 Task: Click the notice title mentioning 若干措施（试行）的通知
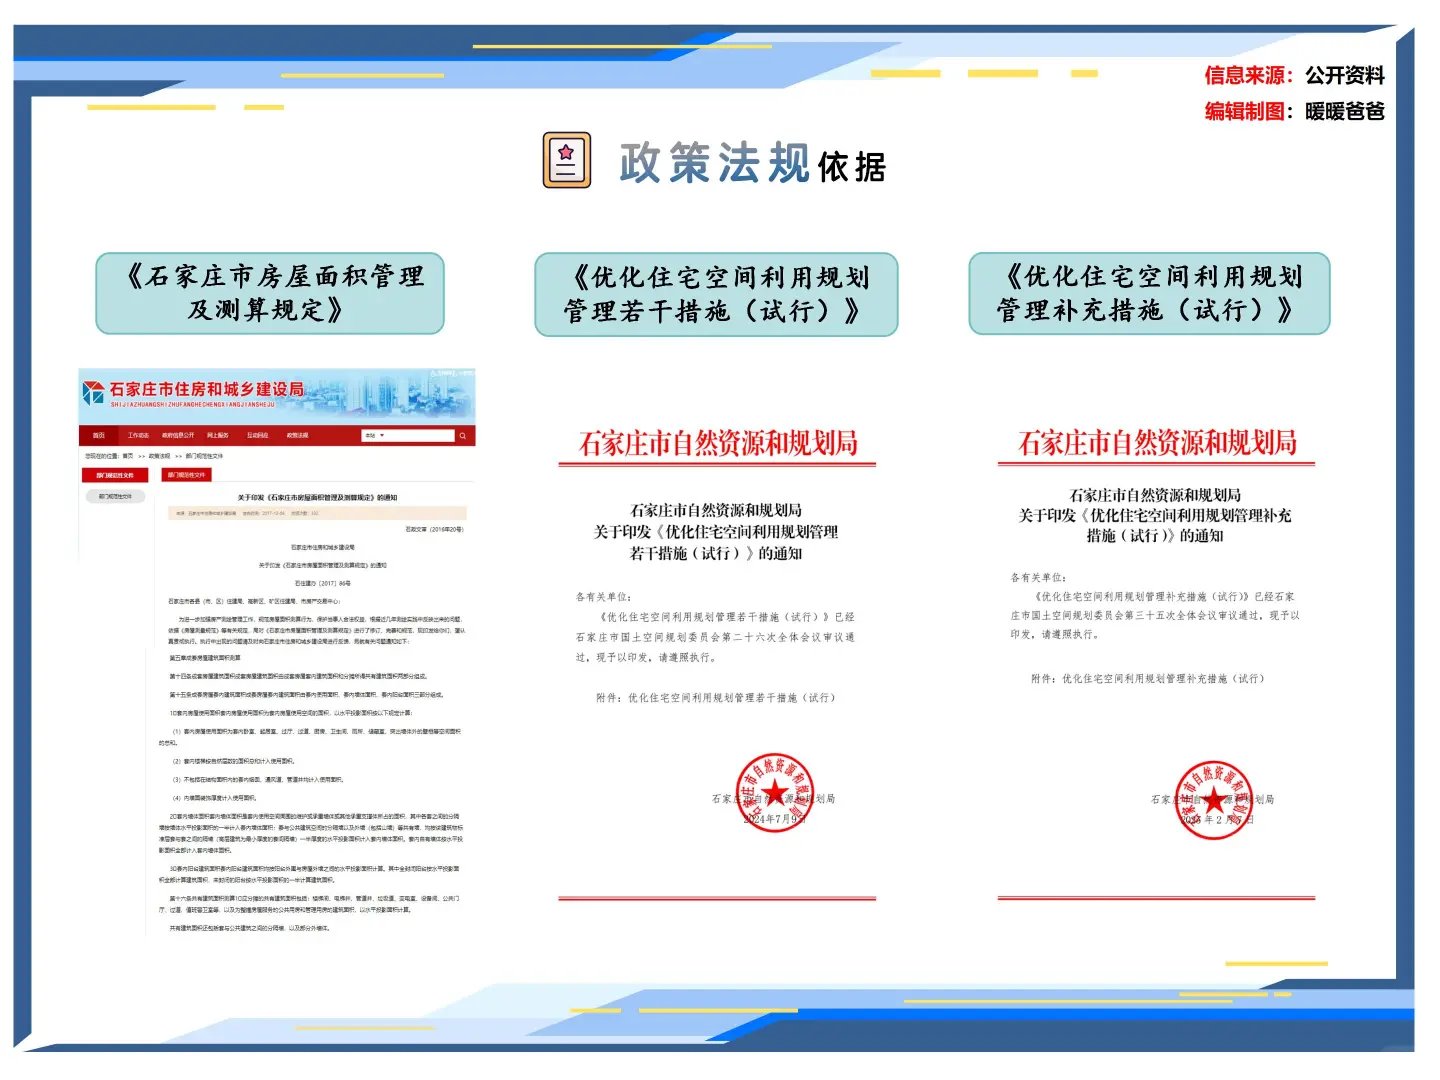point(716,532)
